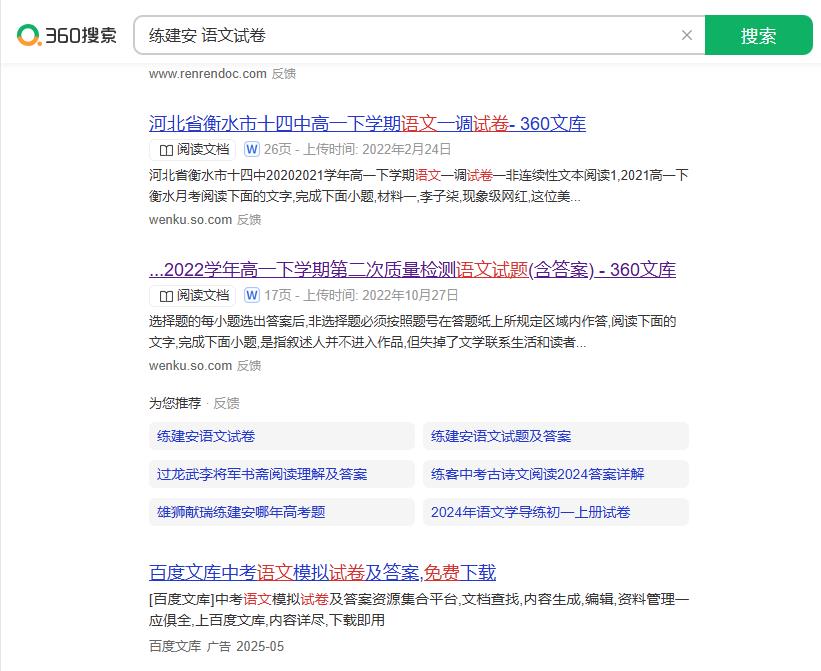Click wenku.so.com under 衡水市十四中 result
This screenshot has width=821, height=671.
pyautogui.click(x=190, y=219)
